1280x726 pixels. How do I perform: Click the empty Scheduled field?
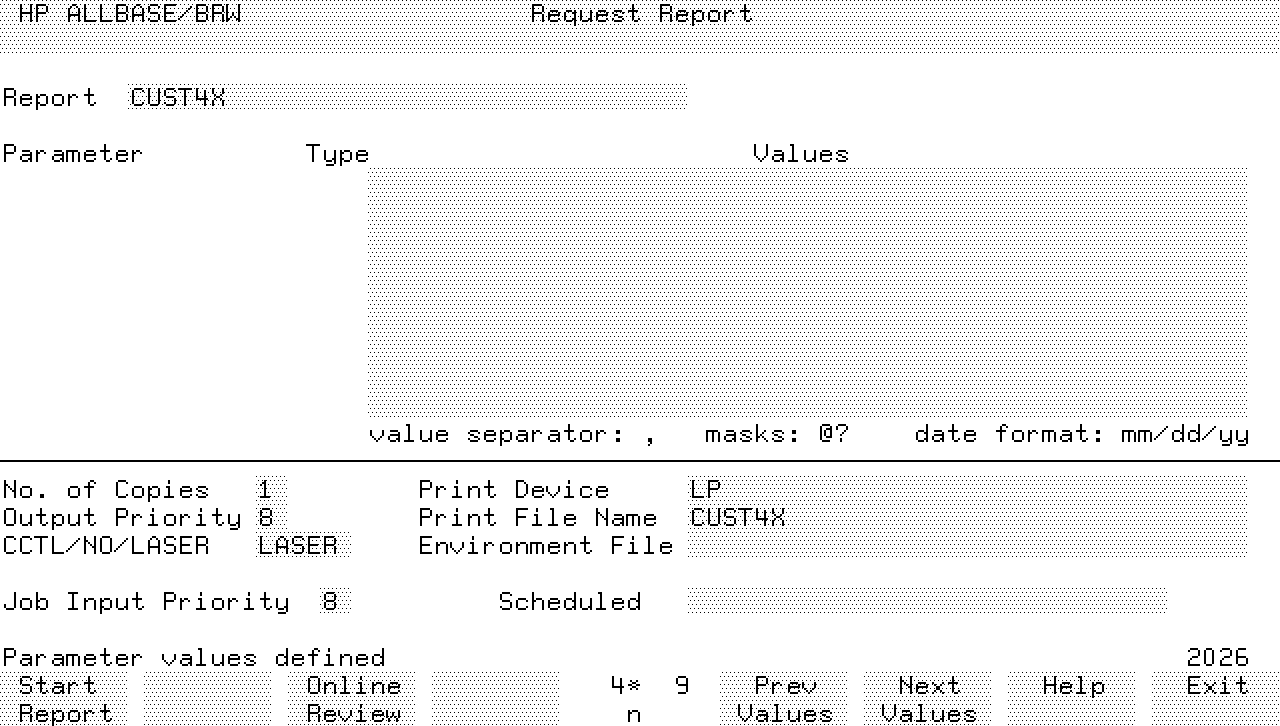coord(927,602)
